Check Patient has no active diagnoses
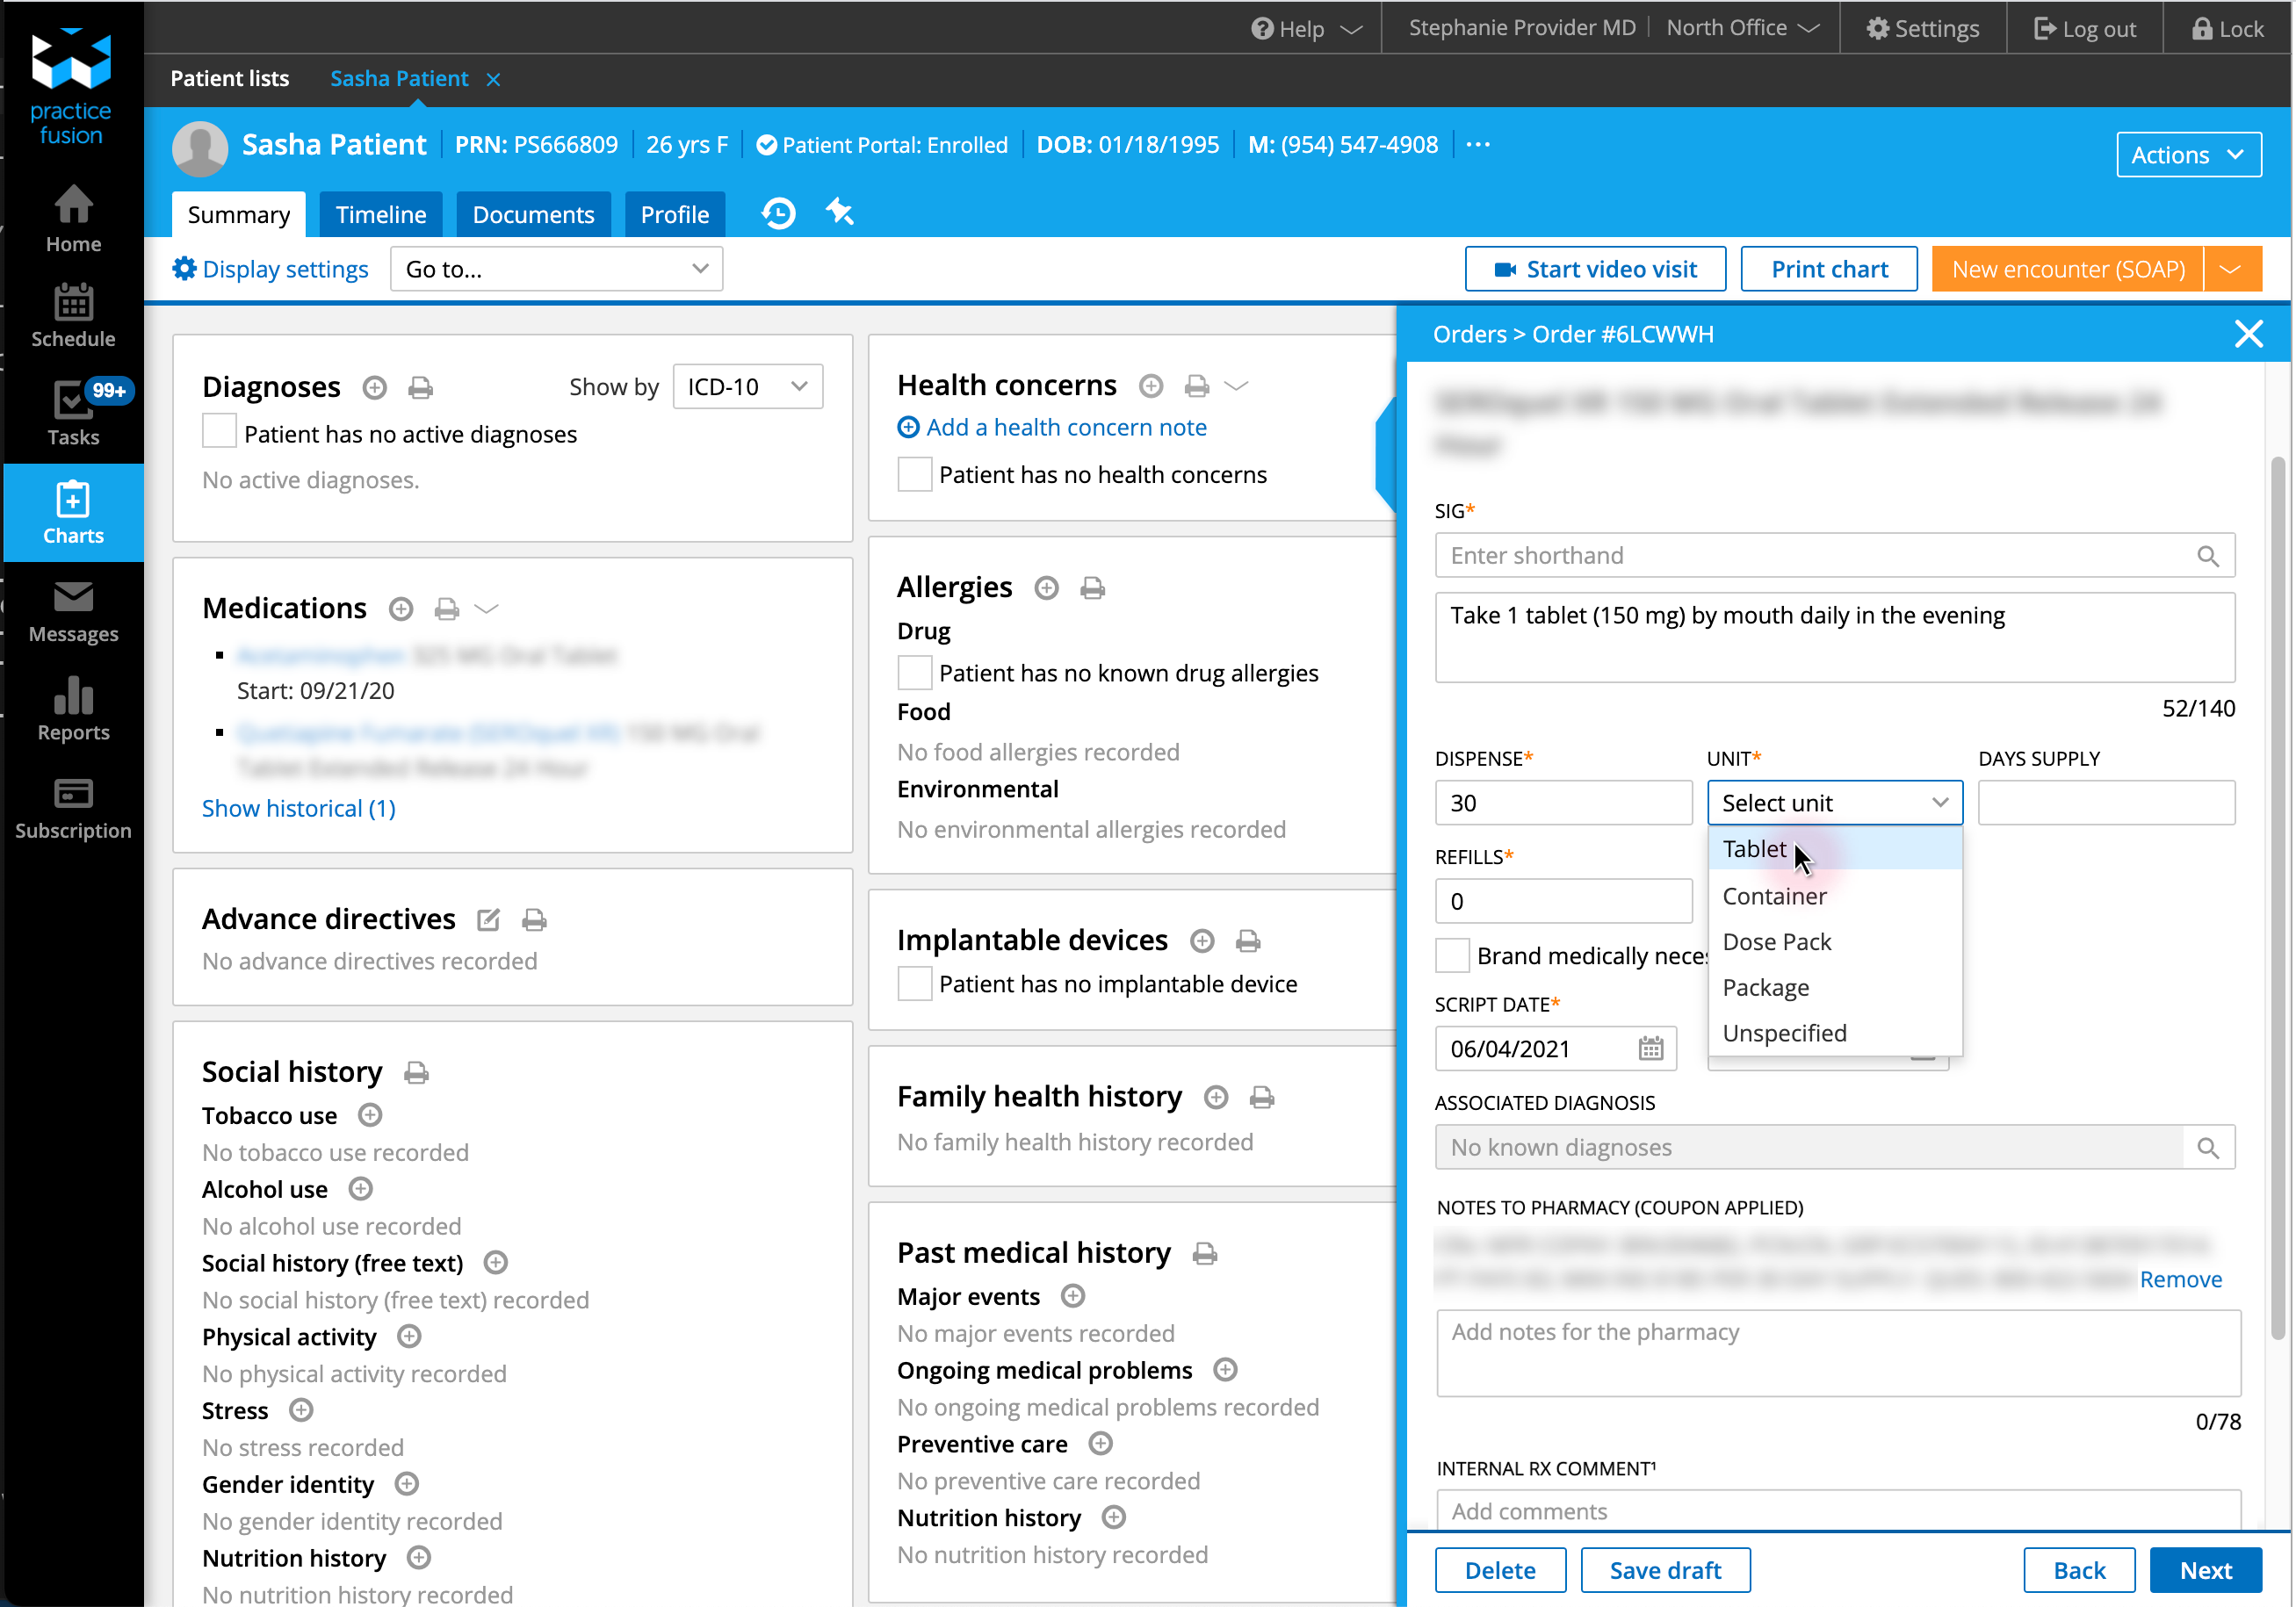This screenshot has height=1607, width=2296. (219, 433)
